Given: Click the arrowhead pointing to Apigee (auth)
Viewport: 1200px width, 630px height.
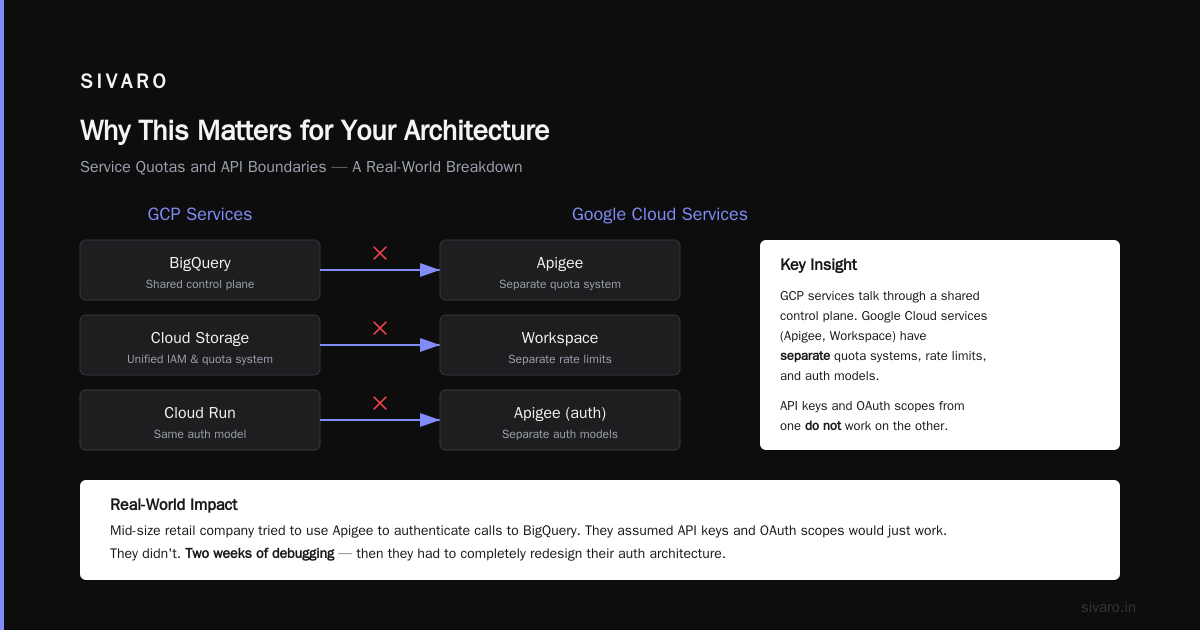Looking at the screenshot, I should (x=430, y=420).
